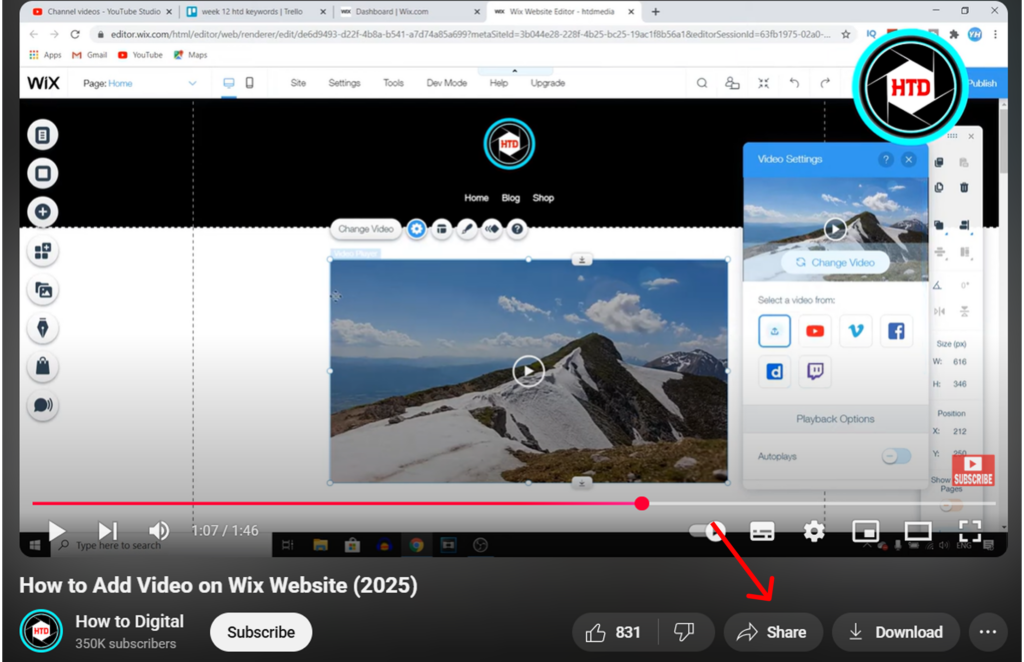Open Video Settings help icon

[886, 159]
